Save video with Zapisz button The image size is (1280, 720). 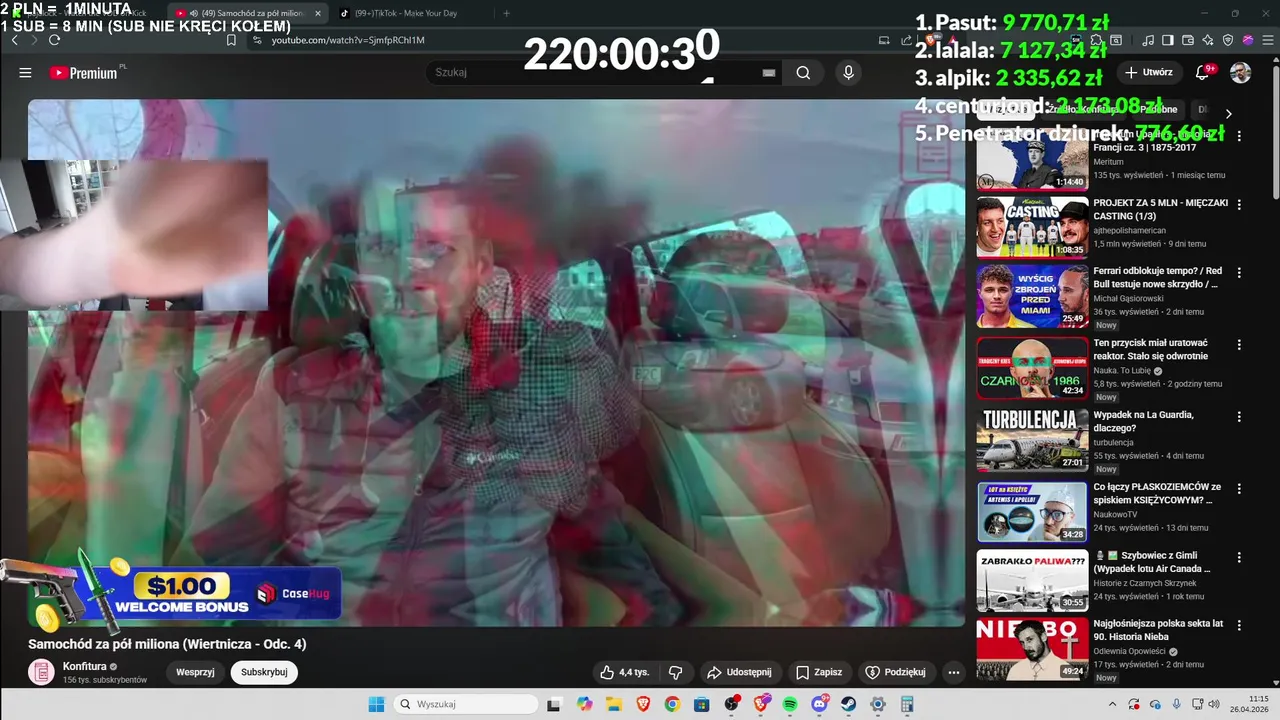[x=819, y=672]
